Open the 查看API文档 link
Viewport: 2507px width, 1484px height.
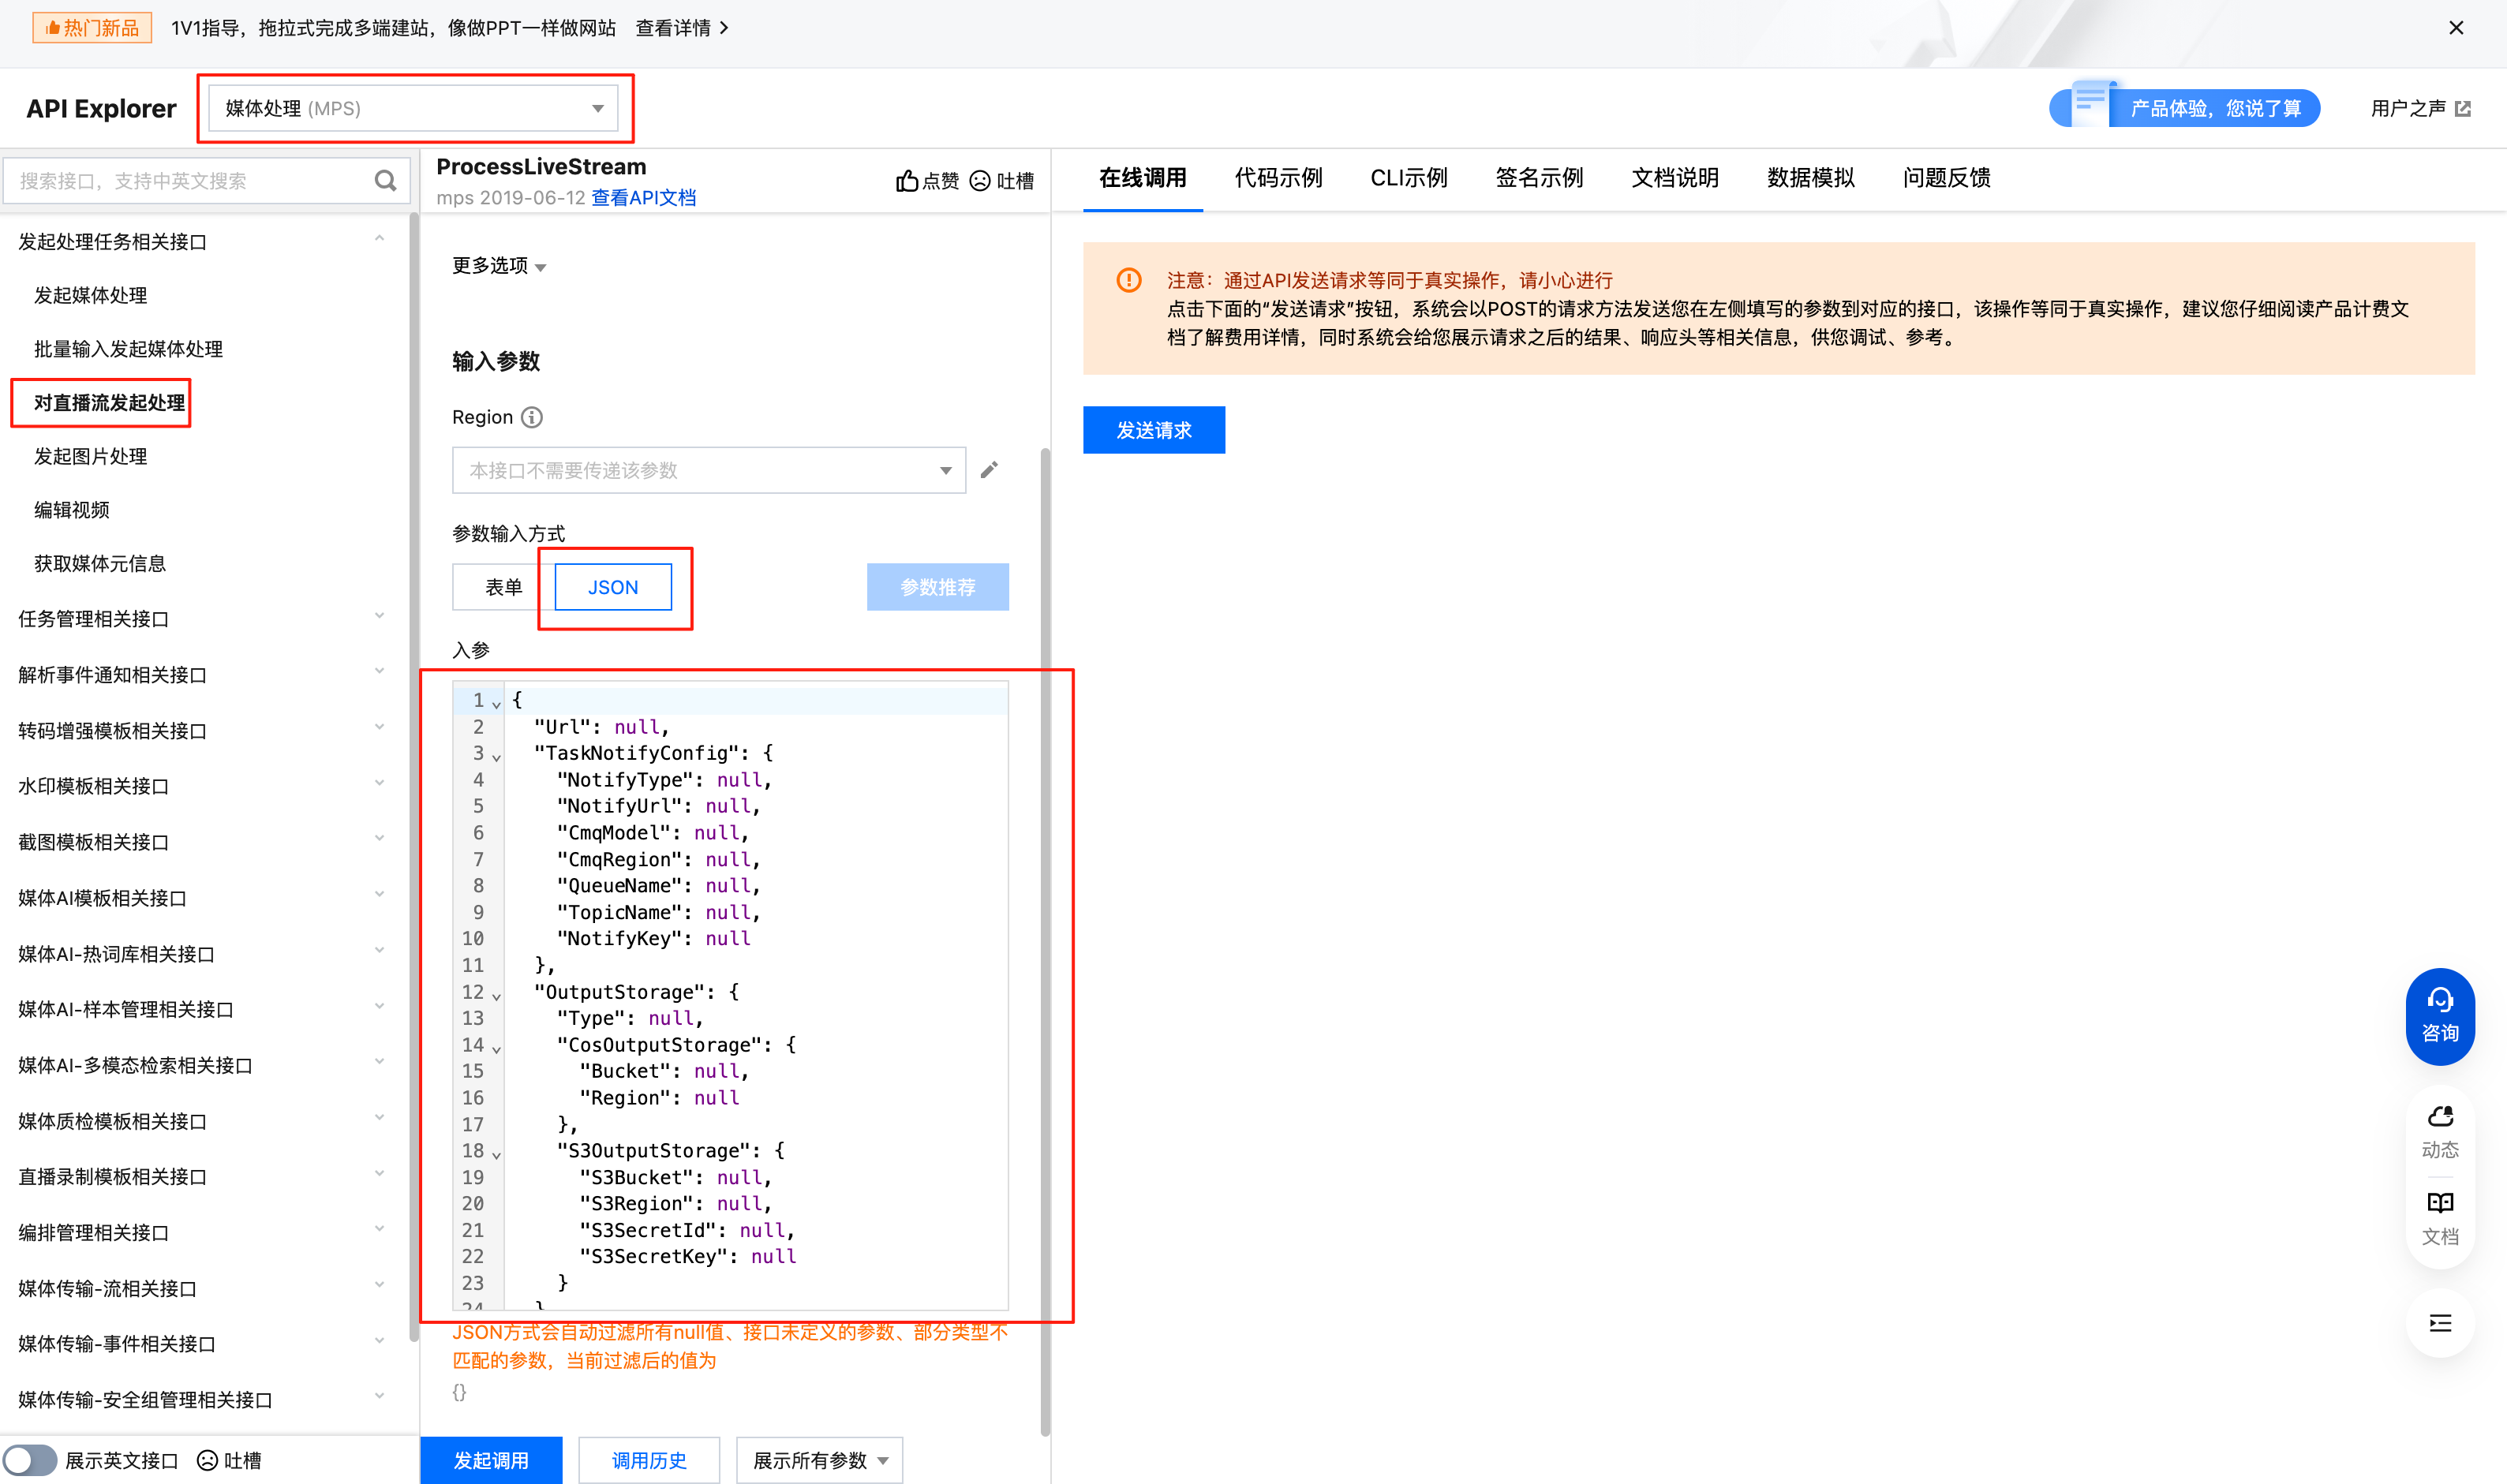(x=643, y=198)
